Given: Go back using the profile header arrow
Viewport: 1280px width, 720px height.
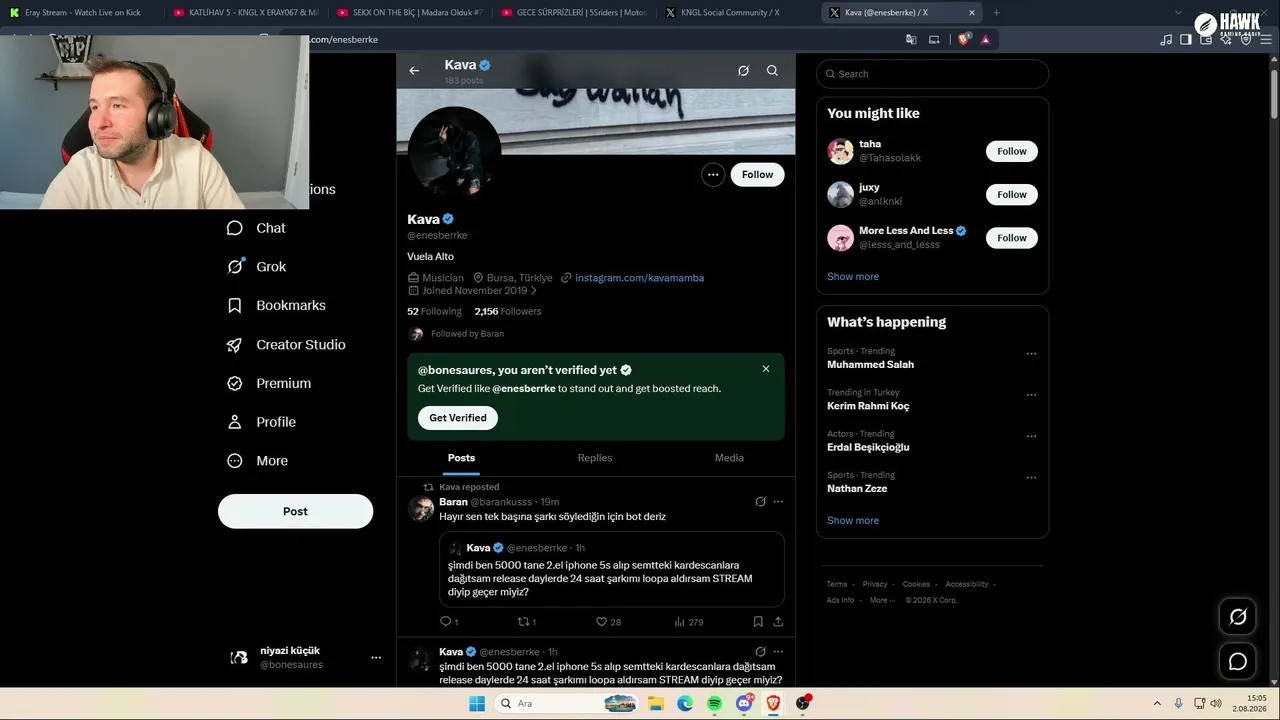Looking at the screenshot, I should point(414,71).
